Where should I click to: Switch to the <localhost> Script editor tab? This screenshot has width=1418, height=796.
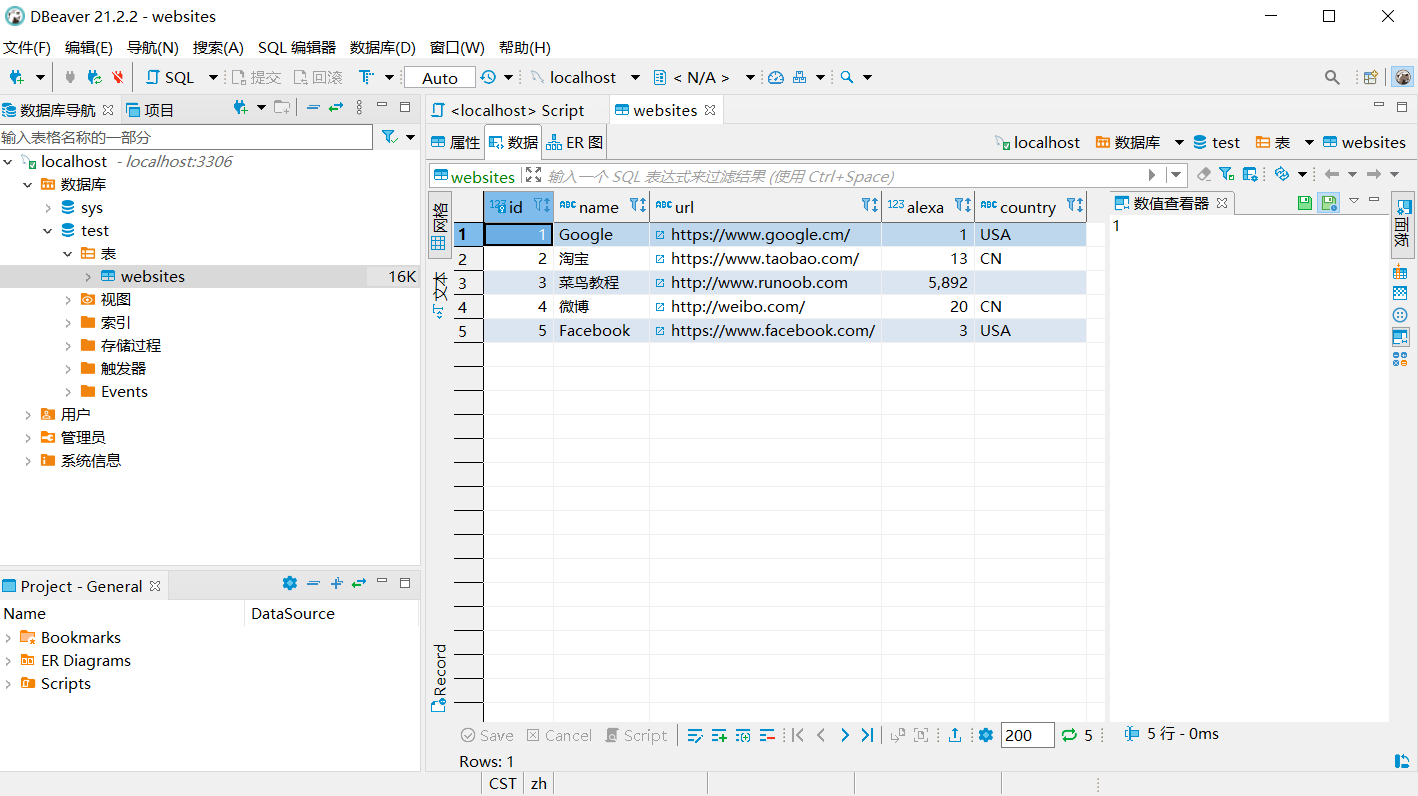[x=508, y=110]
